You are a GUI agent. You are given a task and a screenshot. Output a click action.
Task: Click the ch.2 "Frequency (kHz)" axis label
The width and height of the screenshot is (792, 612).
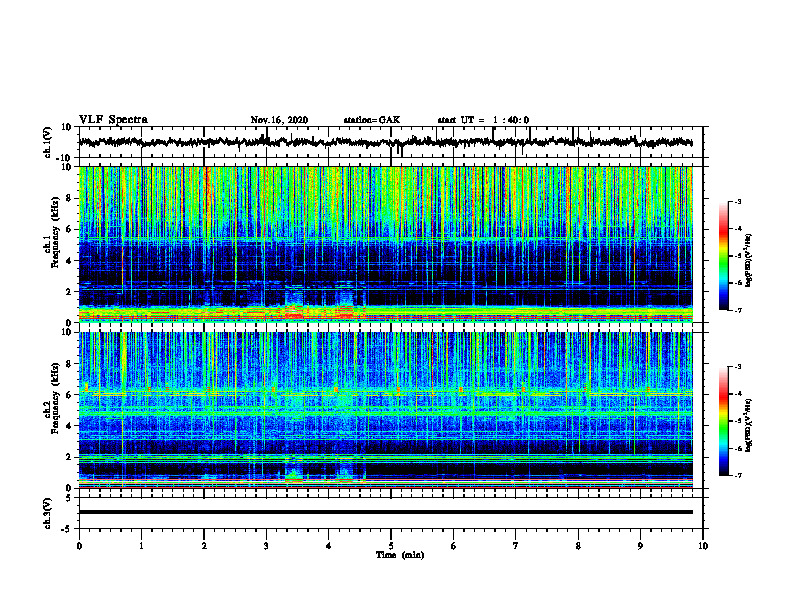point(55,399)
